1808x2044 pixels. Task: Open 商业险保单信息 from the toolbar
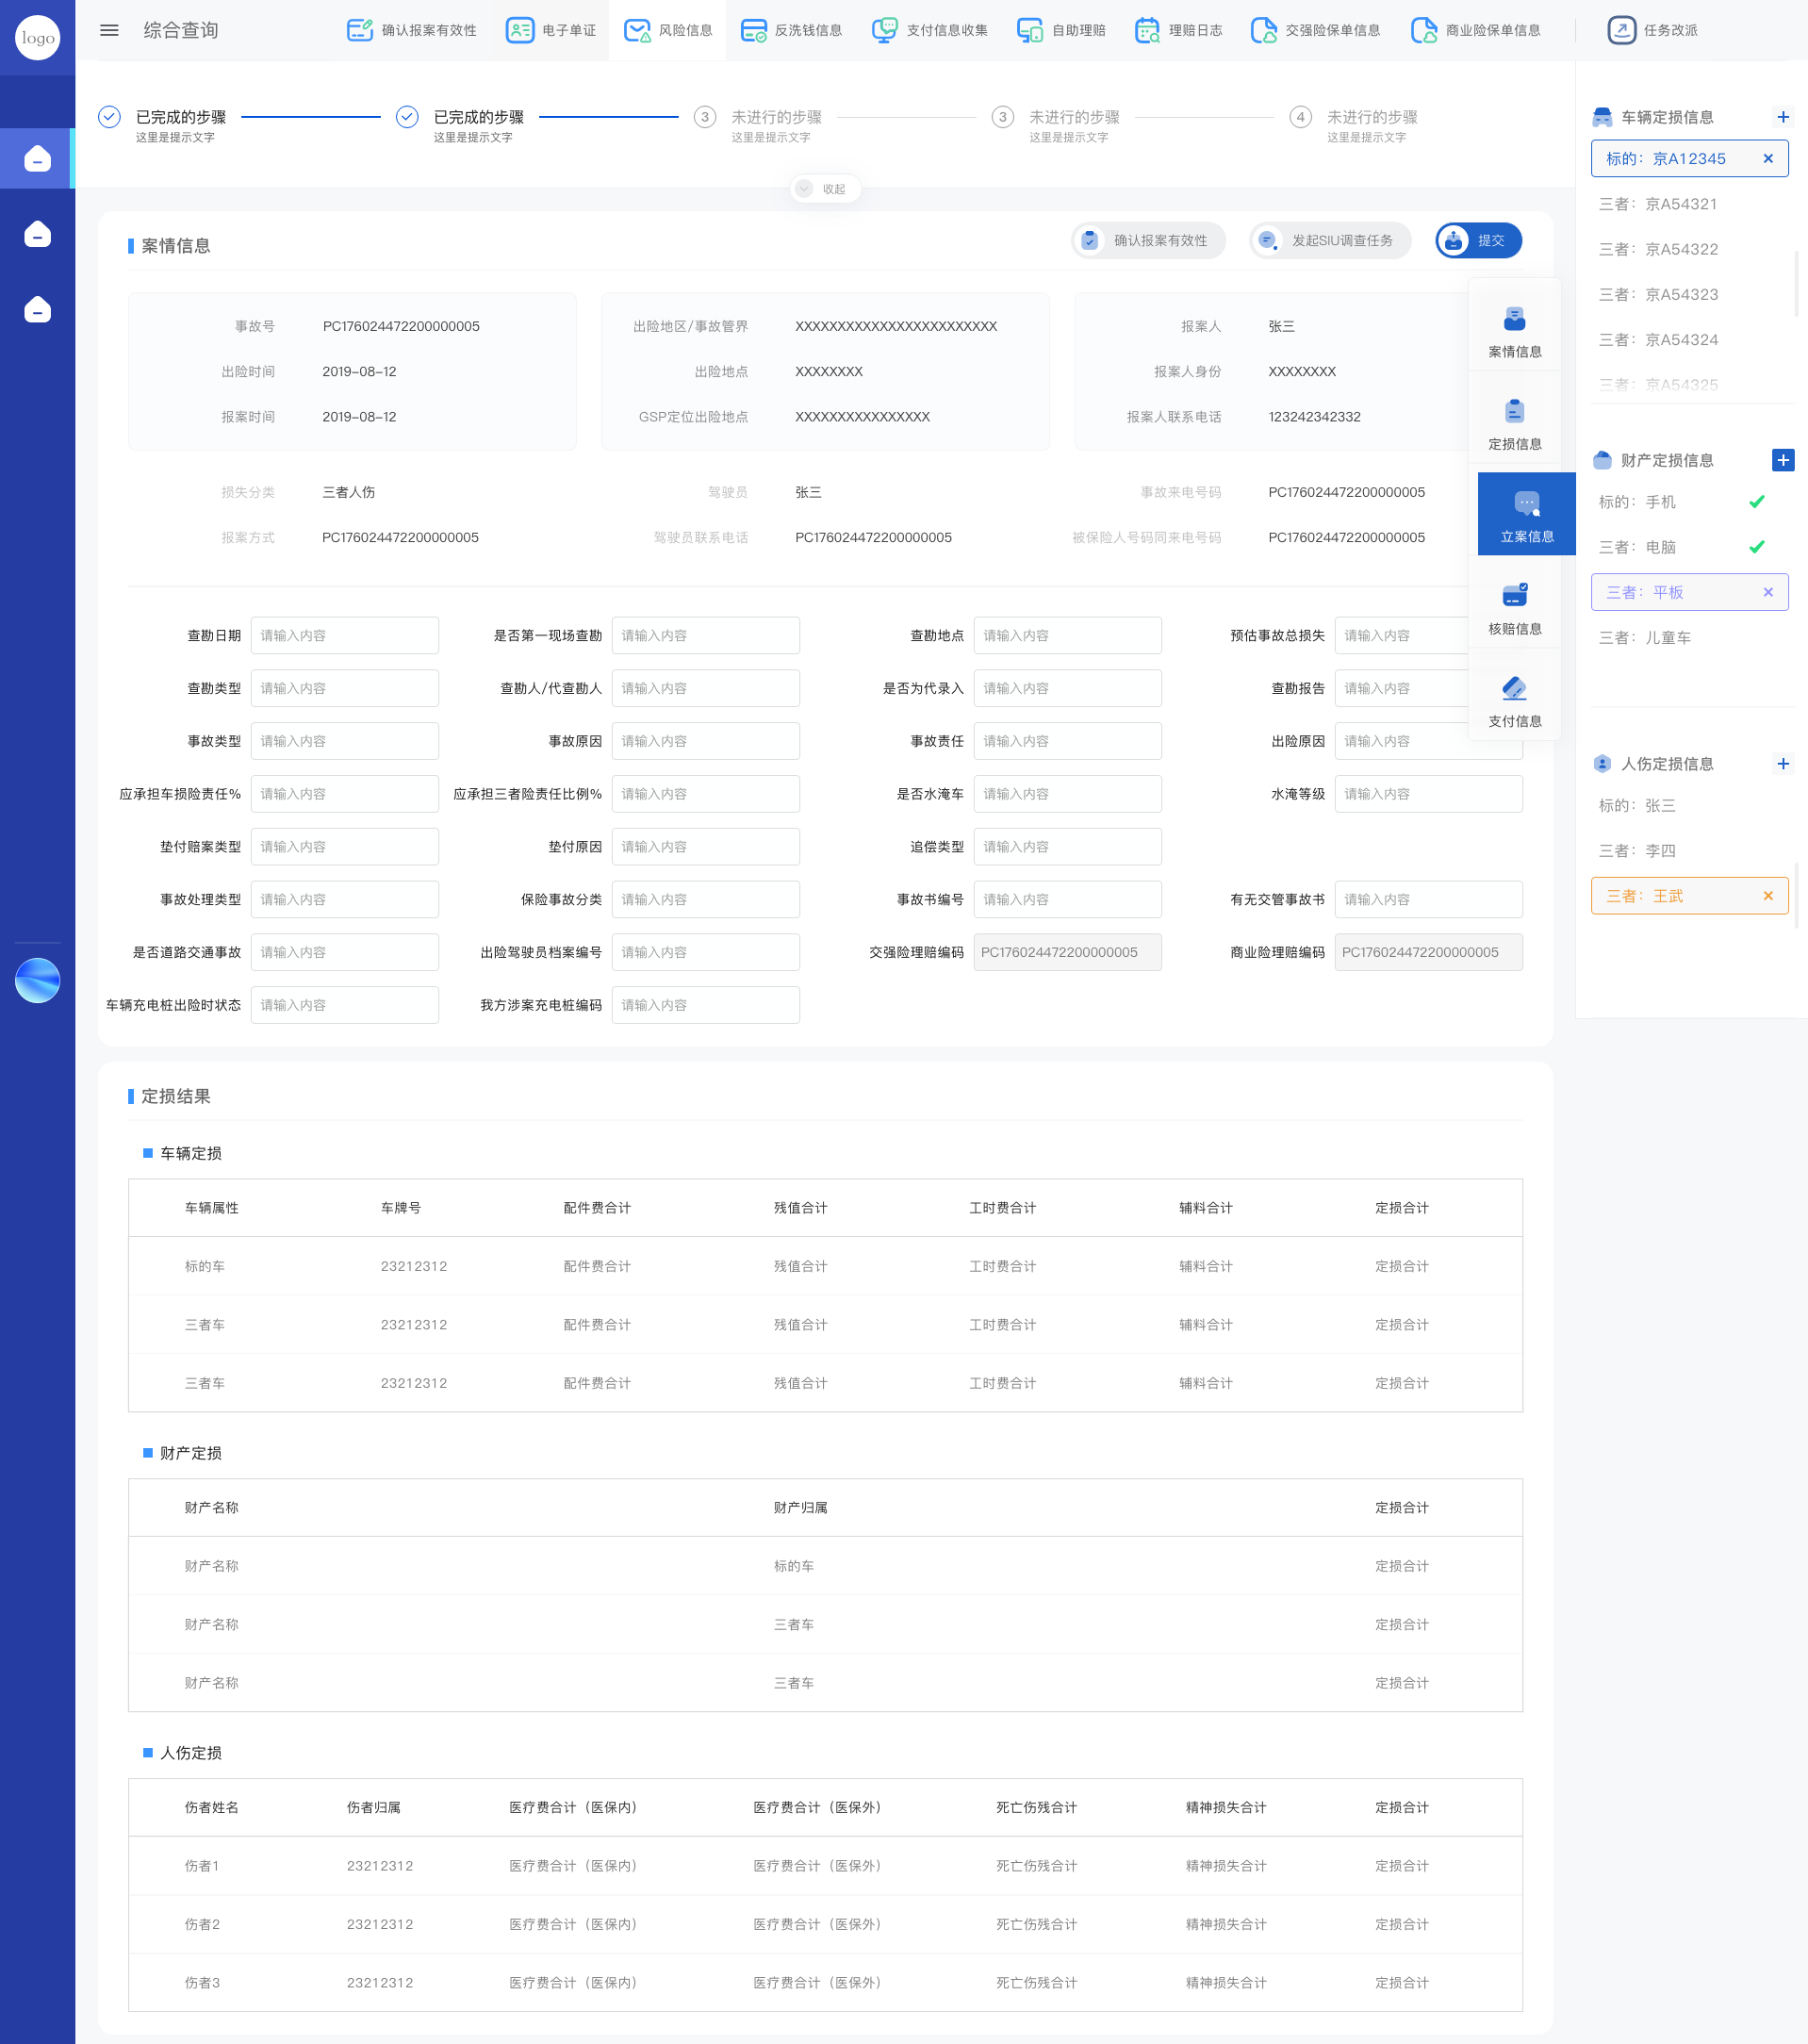pyautogui.click(x=1475, y=30)
